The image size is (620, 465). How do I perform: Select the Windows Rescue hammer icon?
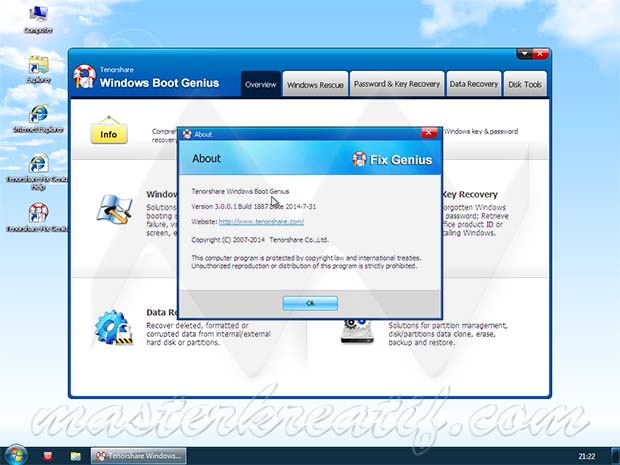(x=114, y=209)
